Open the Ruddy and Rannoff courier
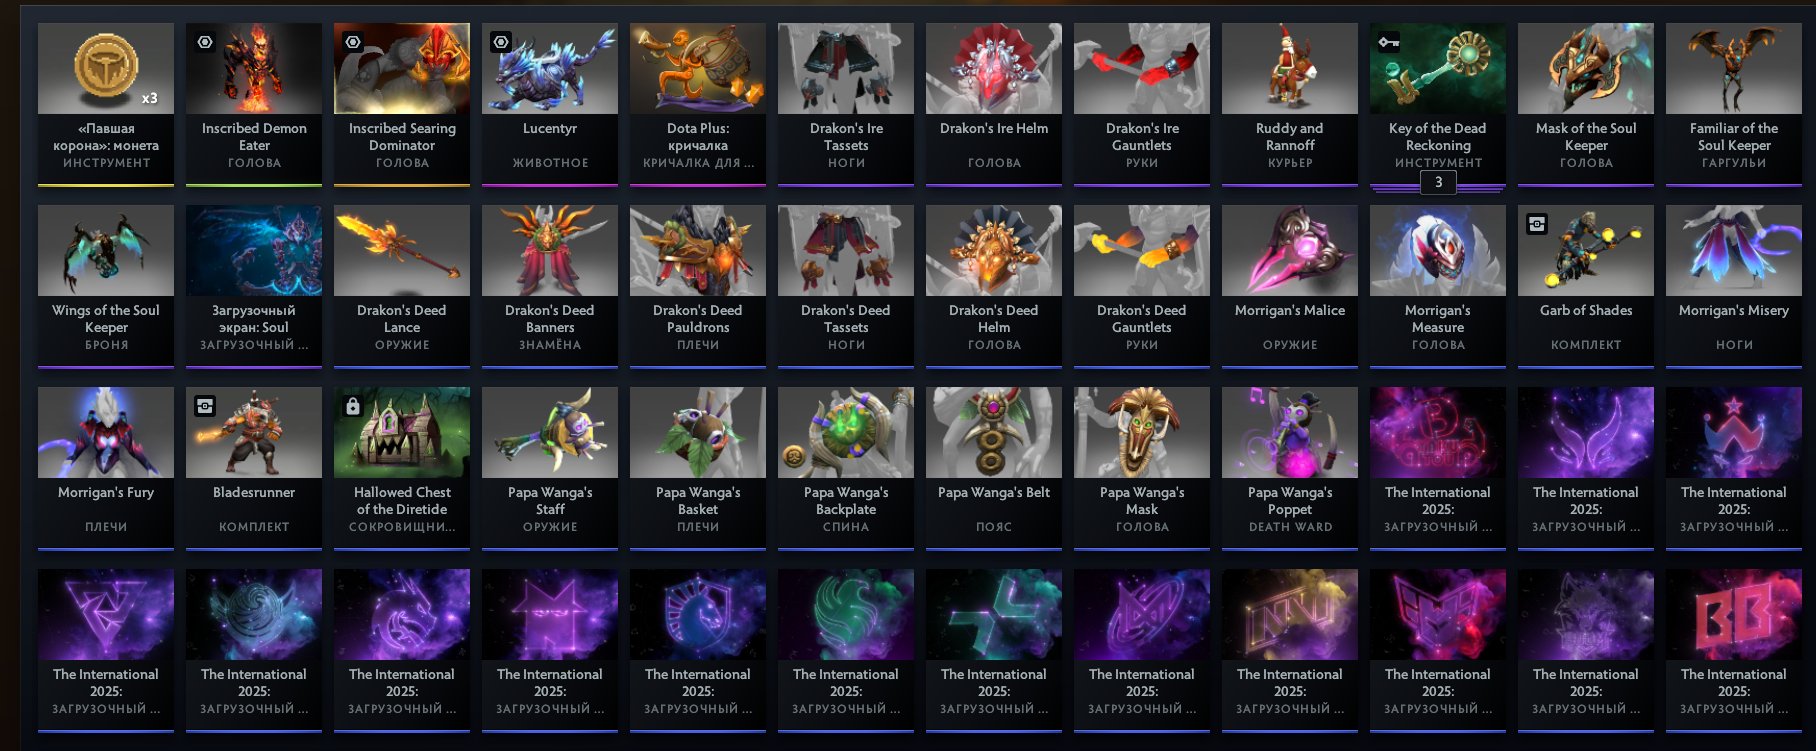This screenshot has height=751, width=1816. 1290,104
